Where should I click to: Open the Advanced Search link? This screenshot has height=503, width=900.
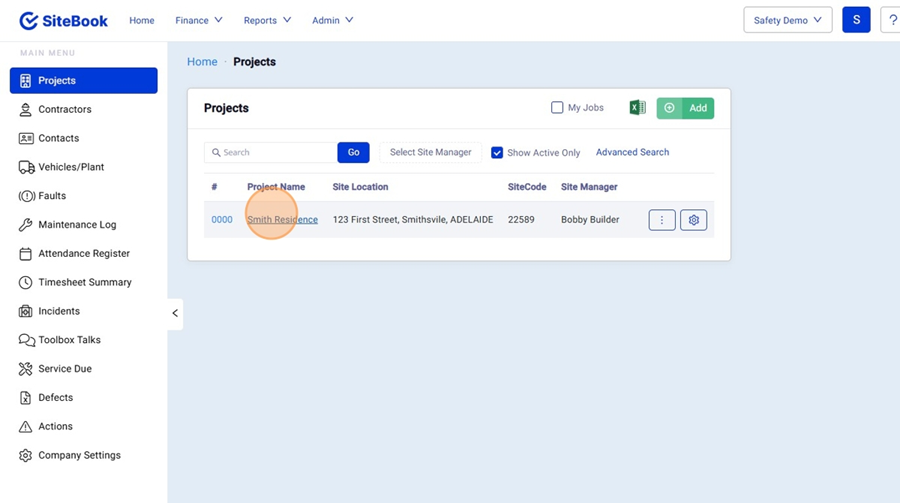[632, 152]
